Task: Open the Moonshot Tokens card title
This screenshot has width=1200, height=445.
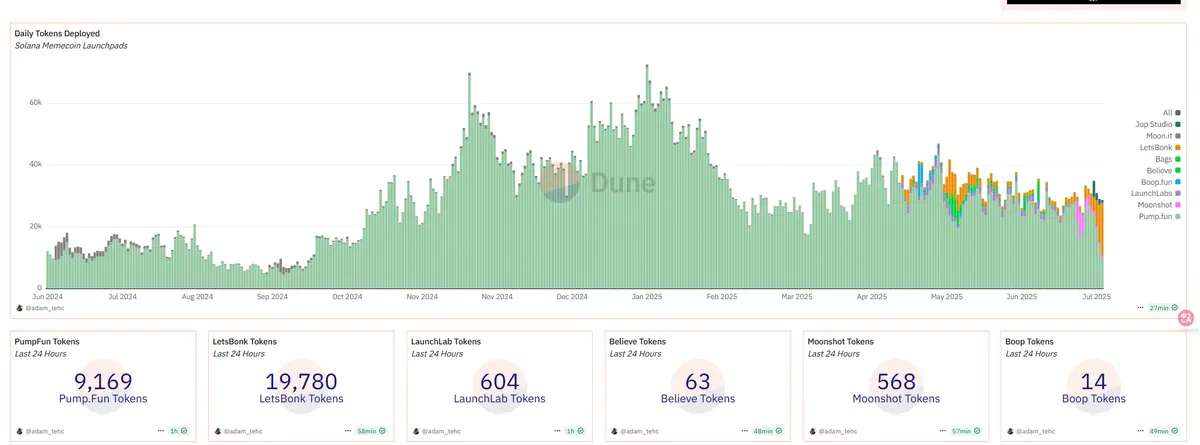Action: click(842, 341)
